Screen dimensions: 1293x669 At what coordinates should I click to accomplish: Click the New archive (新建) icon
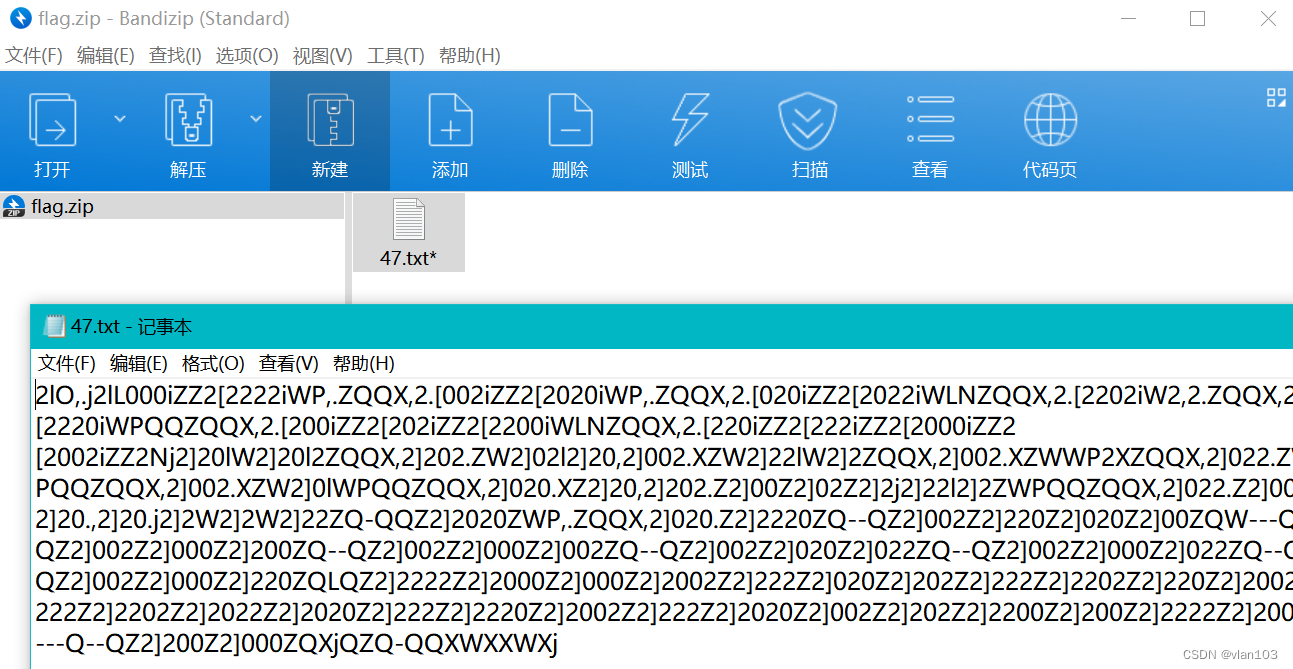click(330, 120)
